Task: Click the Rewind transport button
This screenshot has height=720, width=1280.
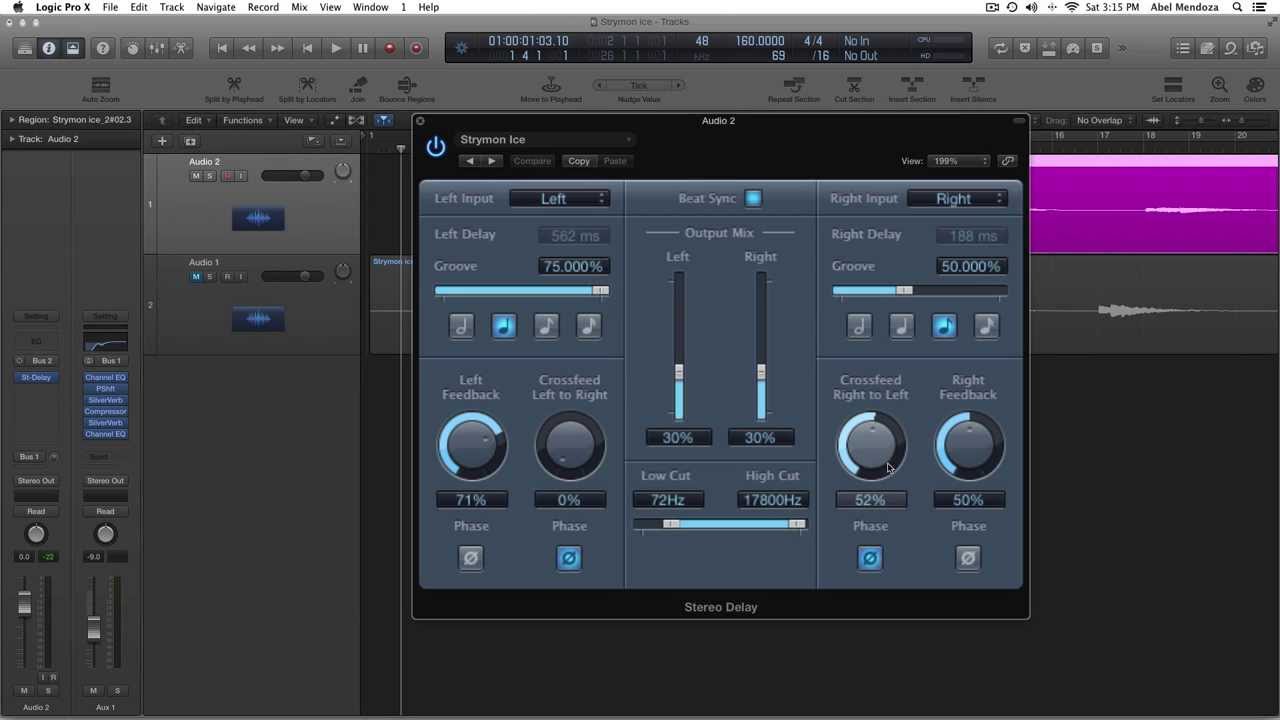Action: (249, 48)
